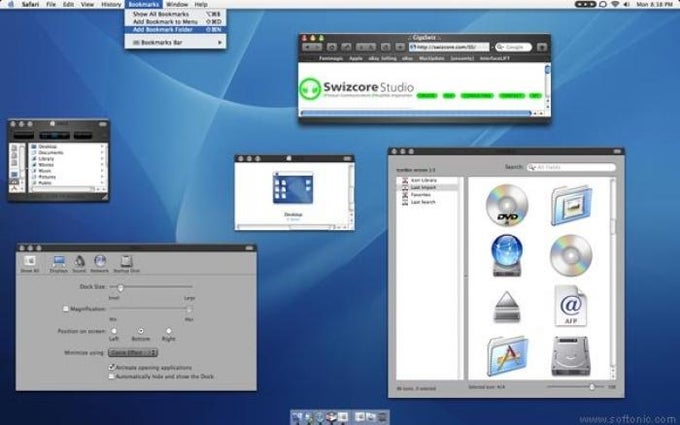The width and height of the screenshot is (680, 425).
Task: Open Network preferences icon
Action: tap(100, 264)
